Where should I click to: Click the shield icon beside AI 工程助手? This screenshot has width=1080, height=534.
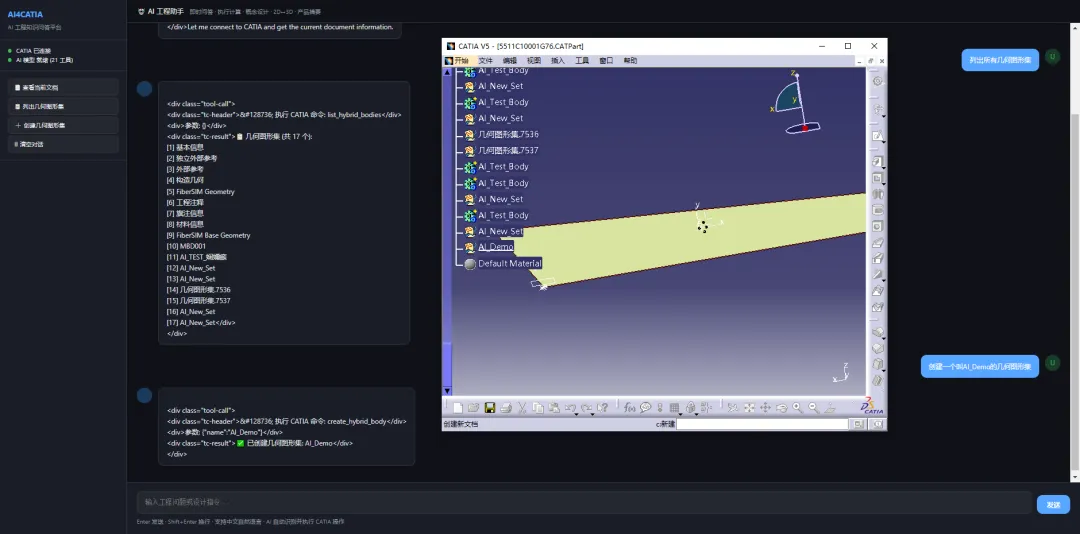pos(141,12)
